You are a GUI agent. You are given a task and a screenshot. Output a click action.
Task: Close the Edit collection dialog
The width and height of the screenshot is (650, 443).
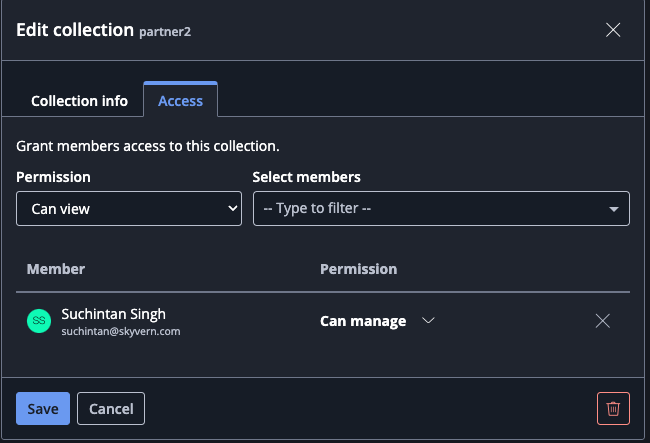point(613,30)
